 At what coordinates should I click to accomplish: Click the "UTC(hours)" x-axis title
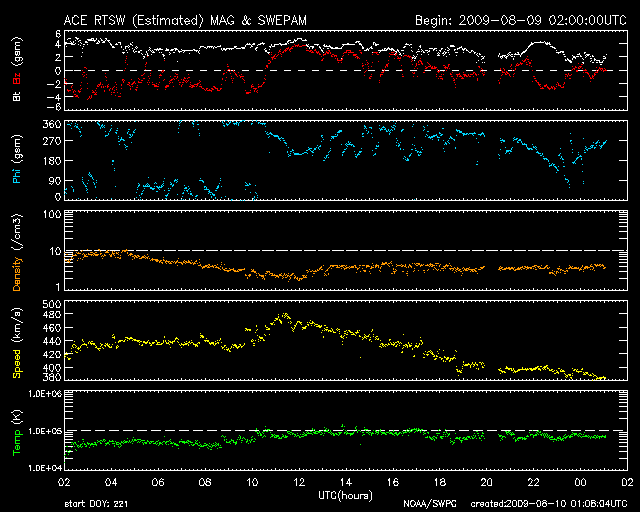click(346, 496)
